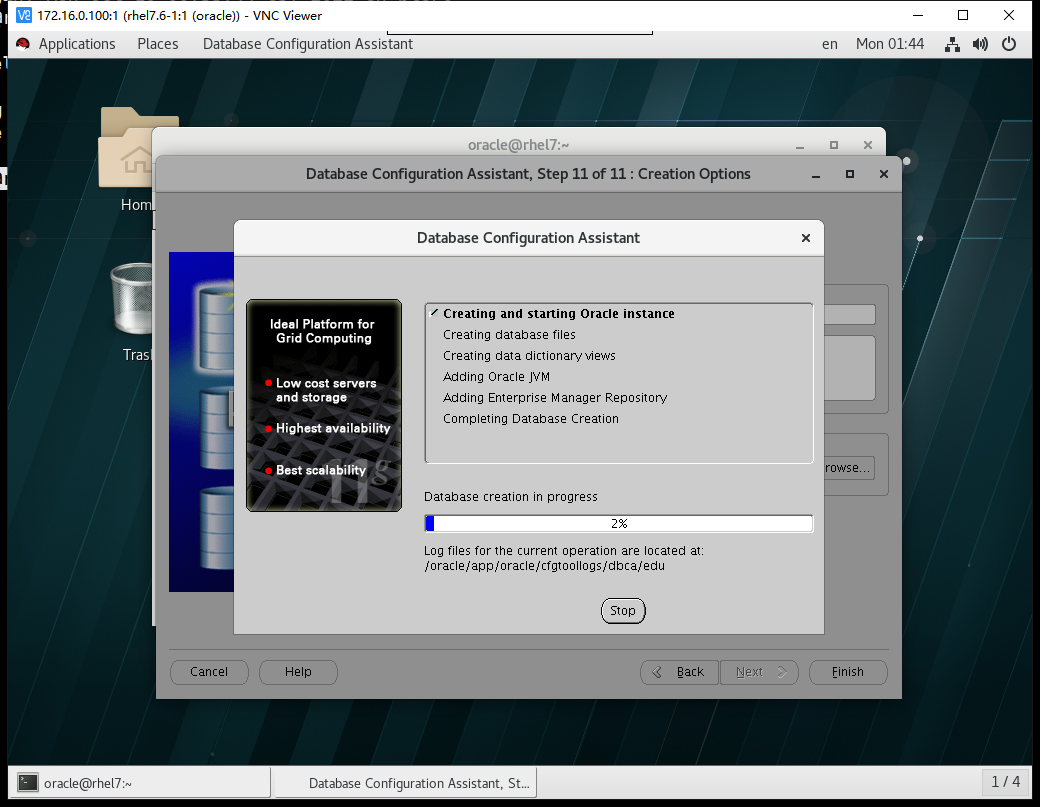Open Help in the wizard
Viewport: 1040px width, 807px height.
coord(298,672)
